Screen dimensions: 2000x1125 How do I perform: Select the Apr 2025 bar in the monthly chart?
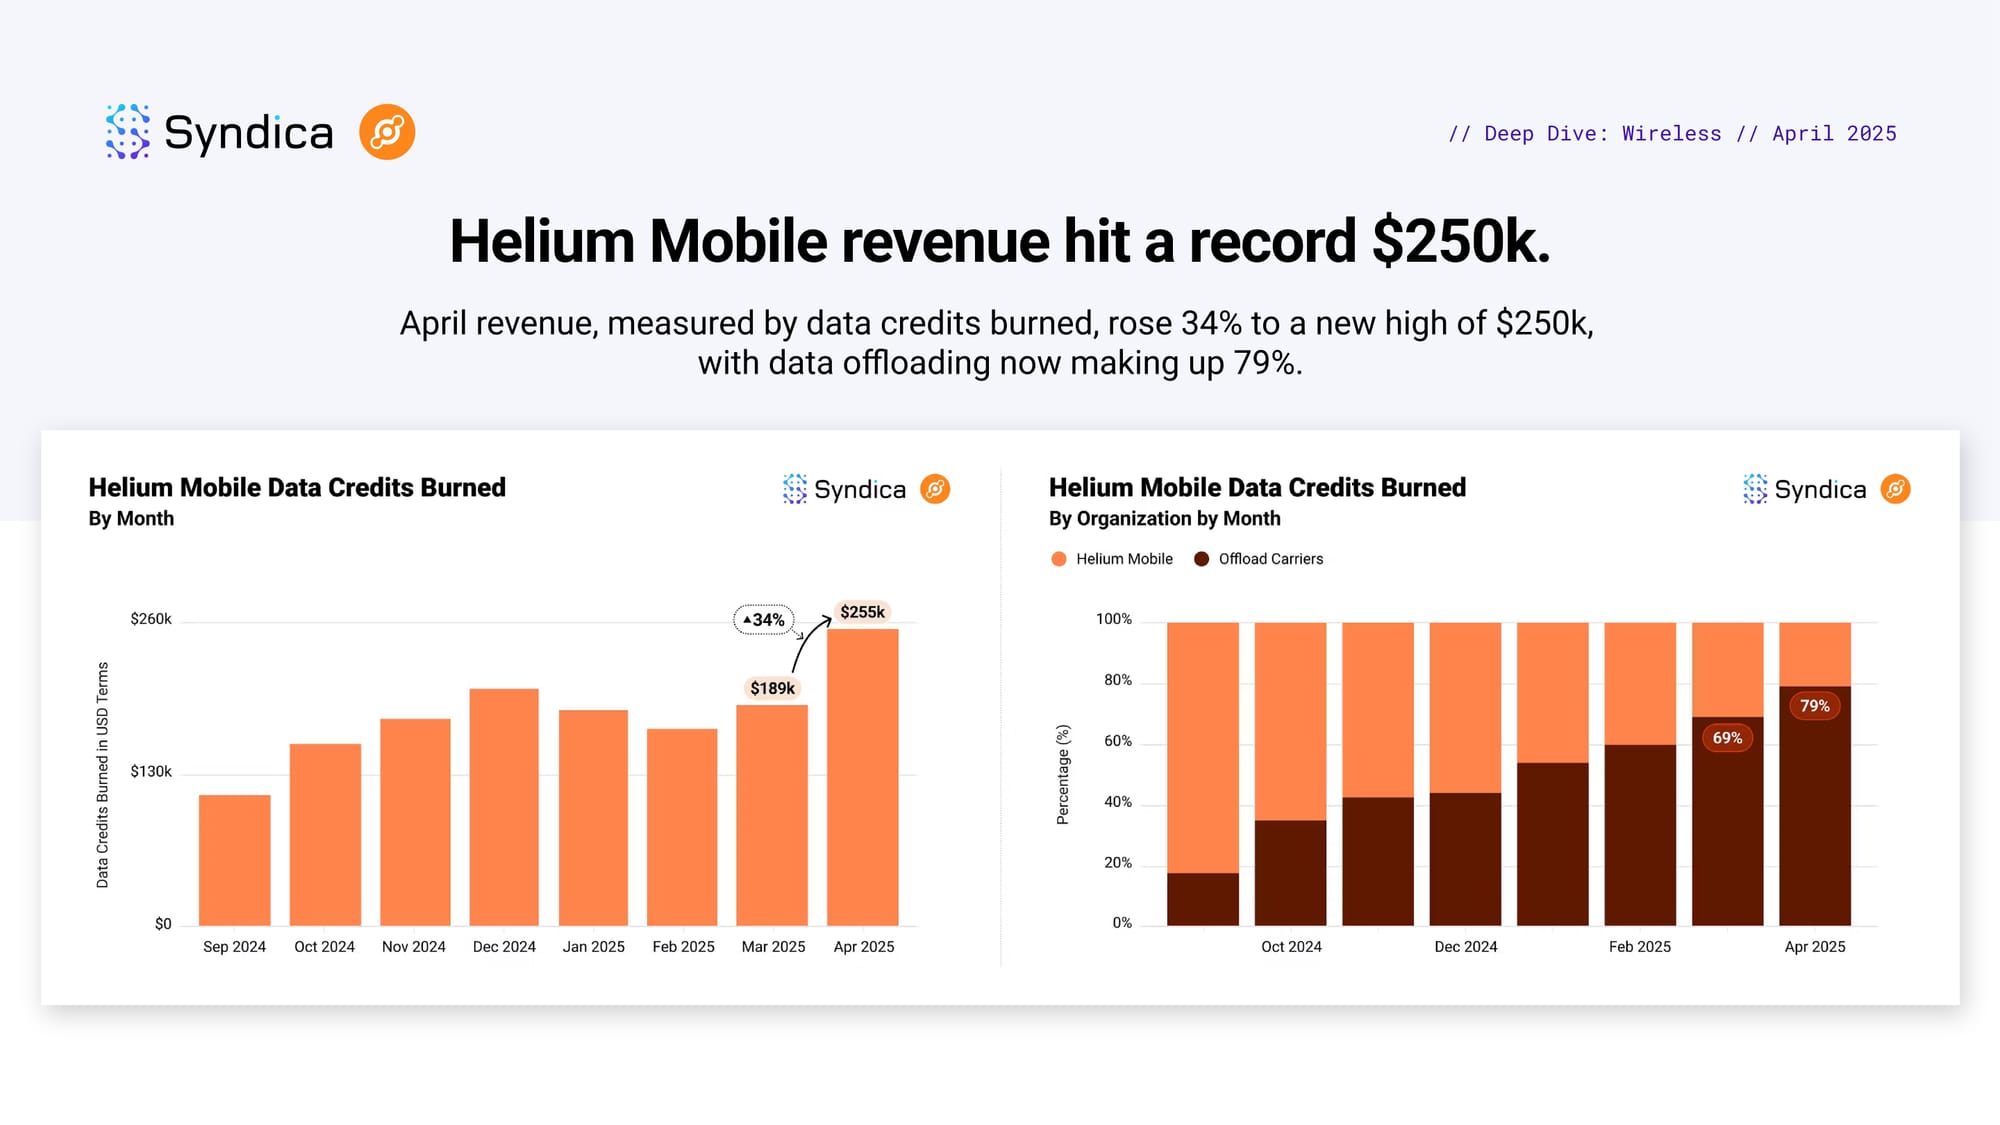pos(862,776)
